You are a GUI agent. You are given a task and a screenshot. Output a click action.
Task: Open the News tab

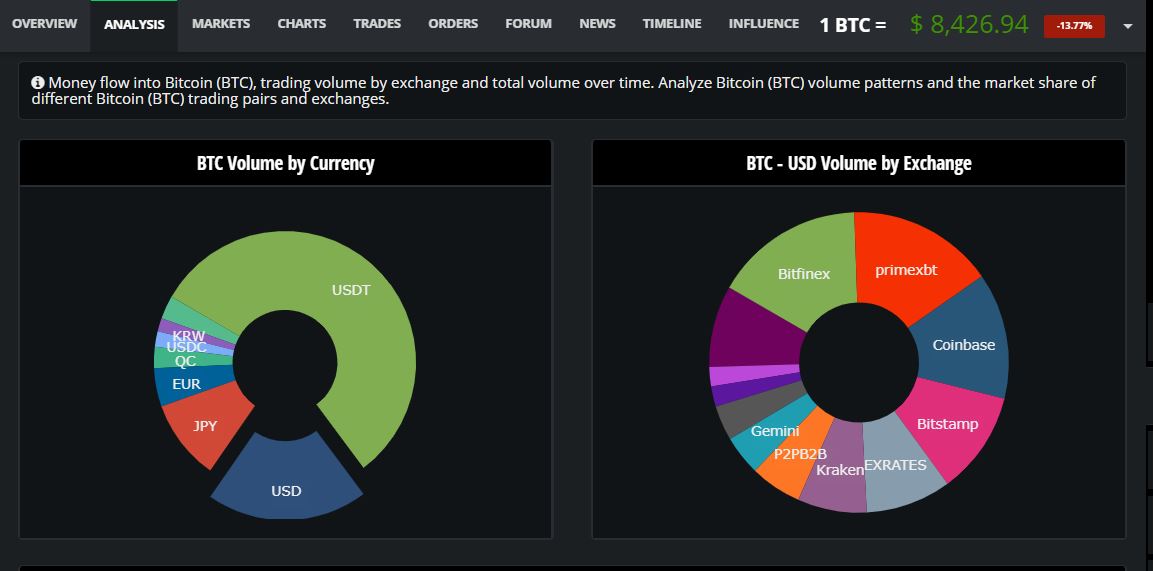(597, 24)
